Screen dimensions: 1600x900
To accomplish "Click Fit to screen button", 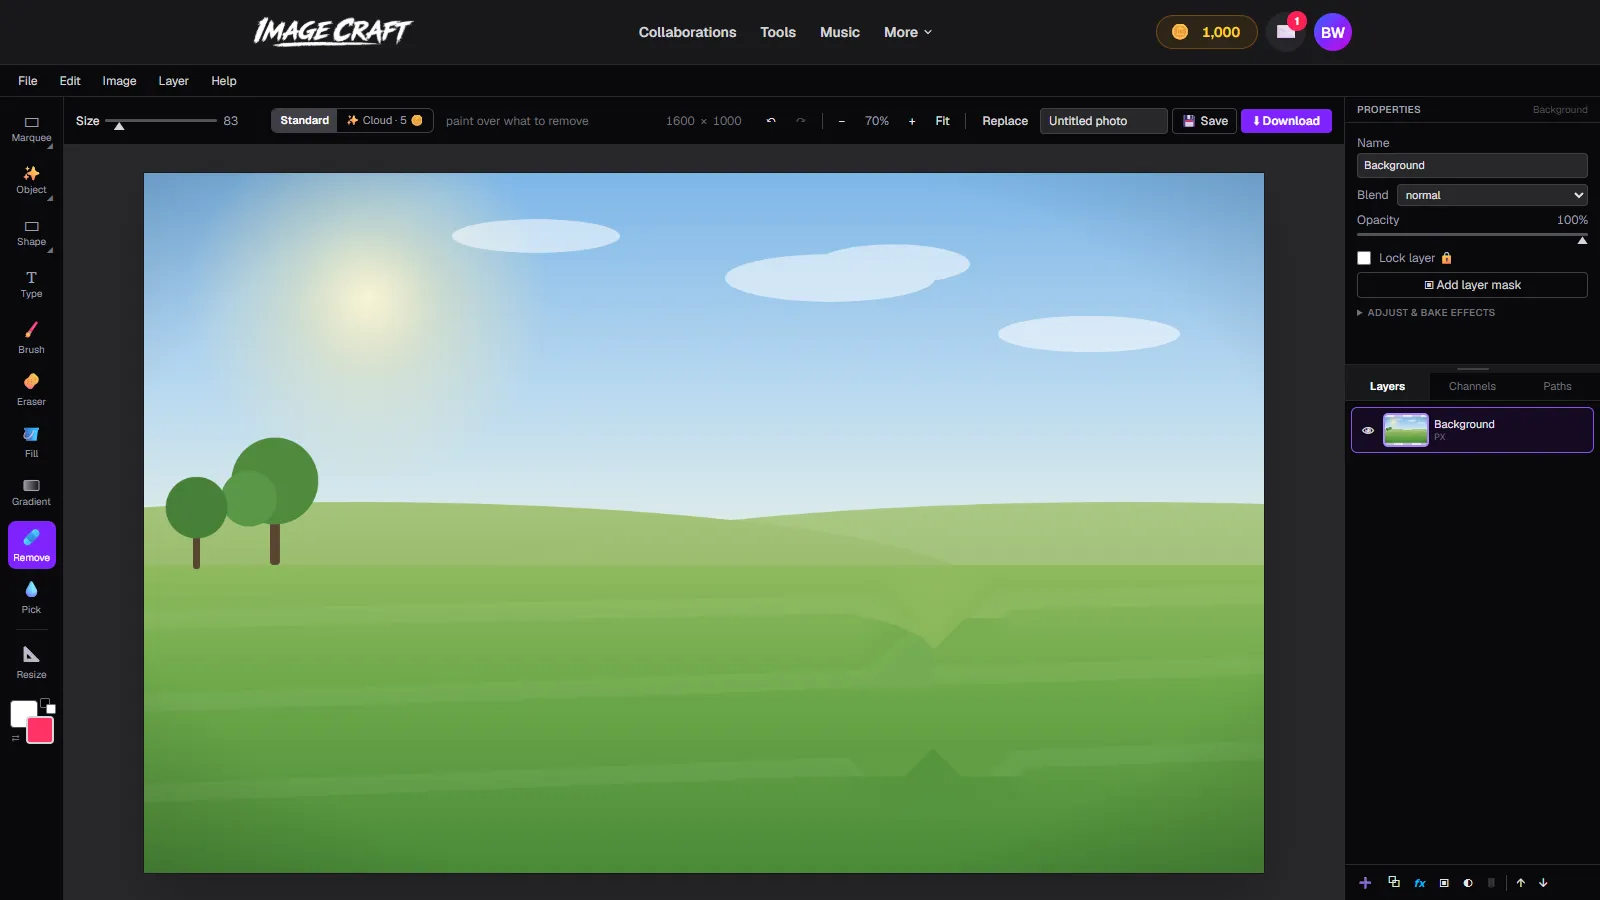I will [x=942, y=121].
